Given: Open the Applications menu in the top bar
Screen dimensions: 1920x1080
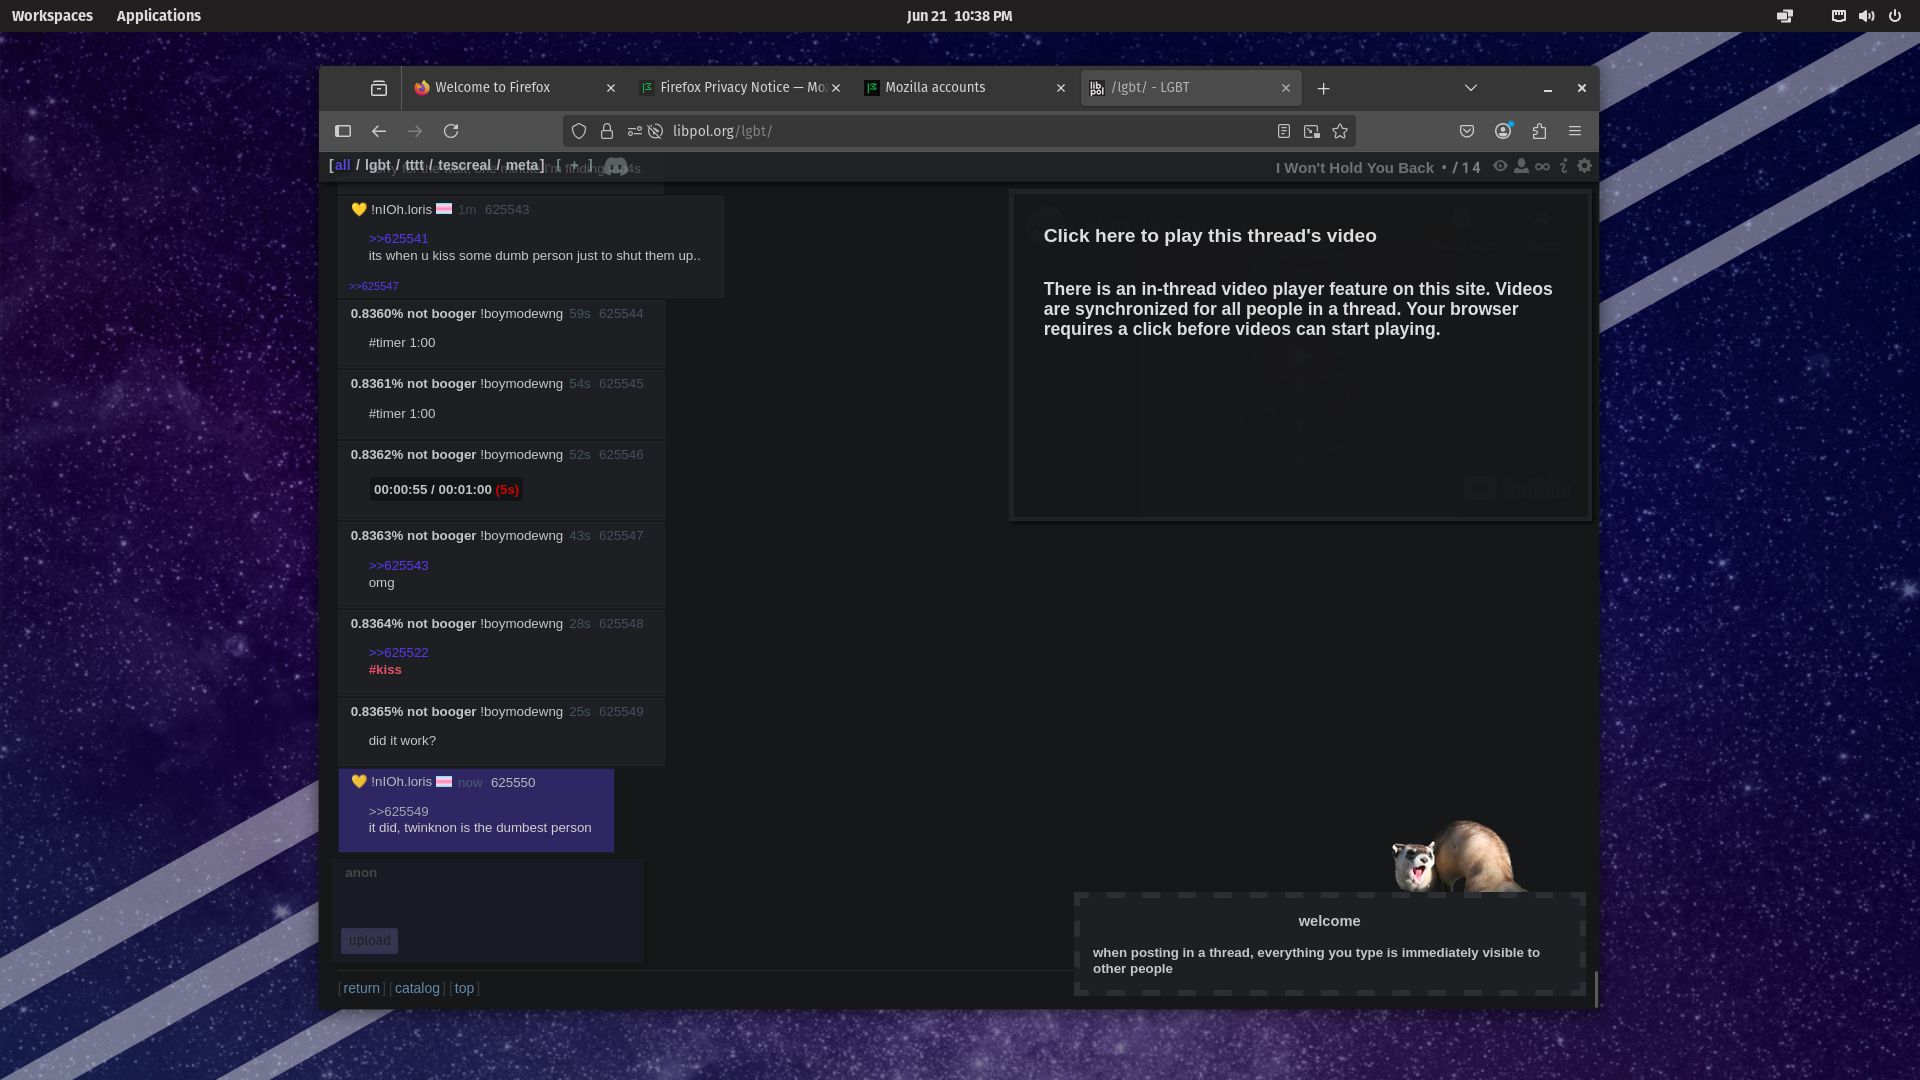Looking at the screenshot, I should (x=158, y=16).
